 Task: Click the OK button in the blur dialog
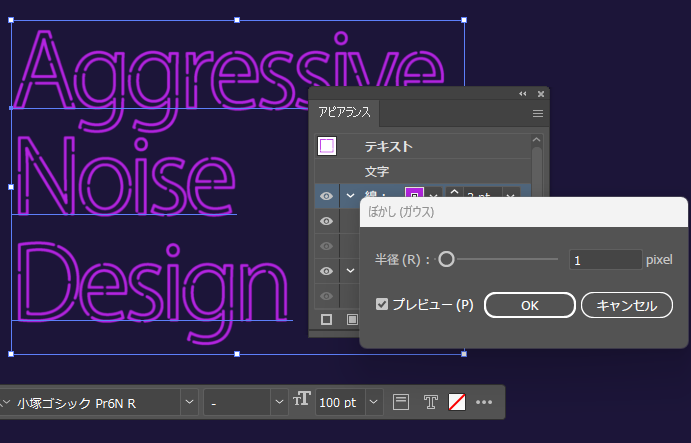[x=529, y=305]
